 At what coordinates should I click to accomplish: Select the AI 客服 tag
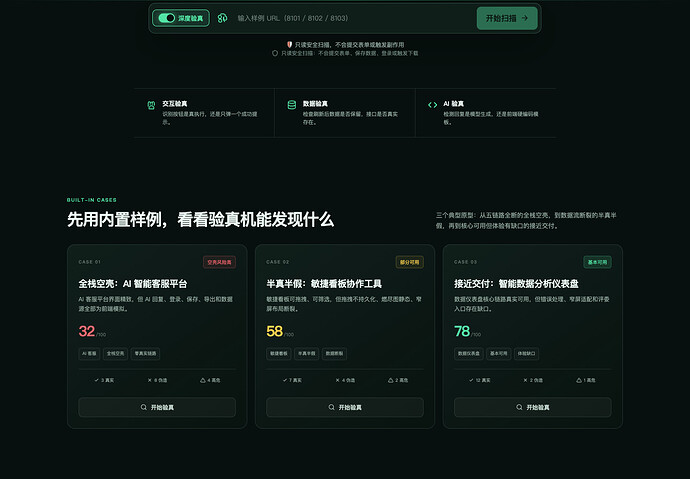point(89,354)
